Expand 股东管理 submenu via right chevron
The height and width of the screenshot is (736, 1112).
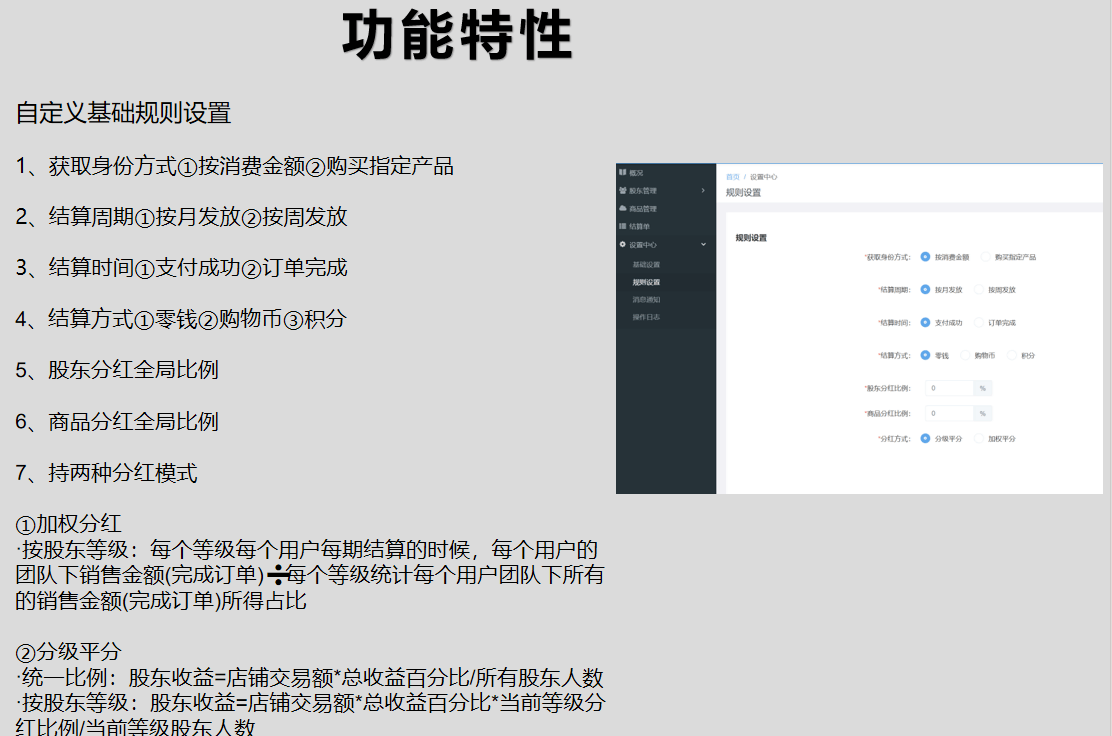pos(703,190)
